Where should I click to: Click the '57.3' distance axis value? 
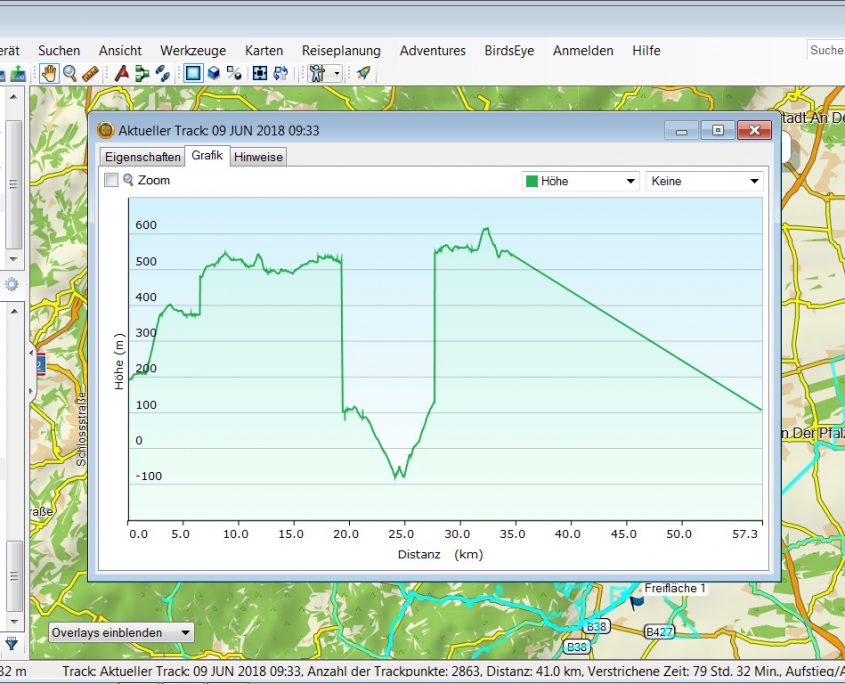(745, 534)
